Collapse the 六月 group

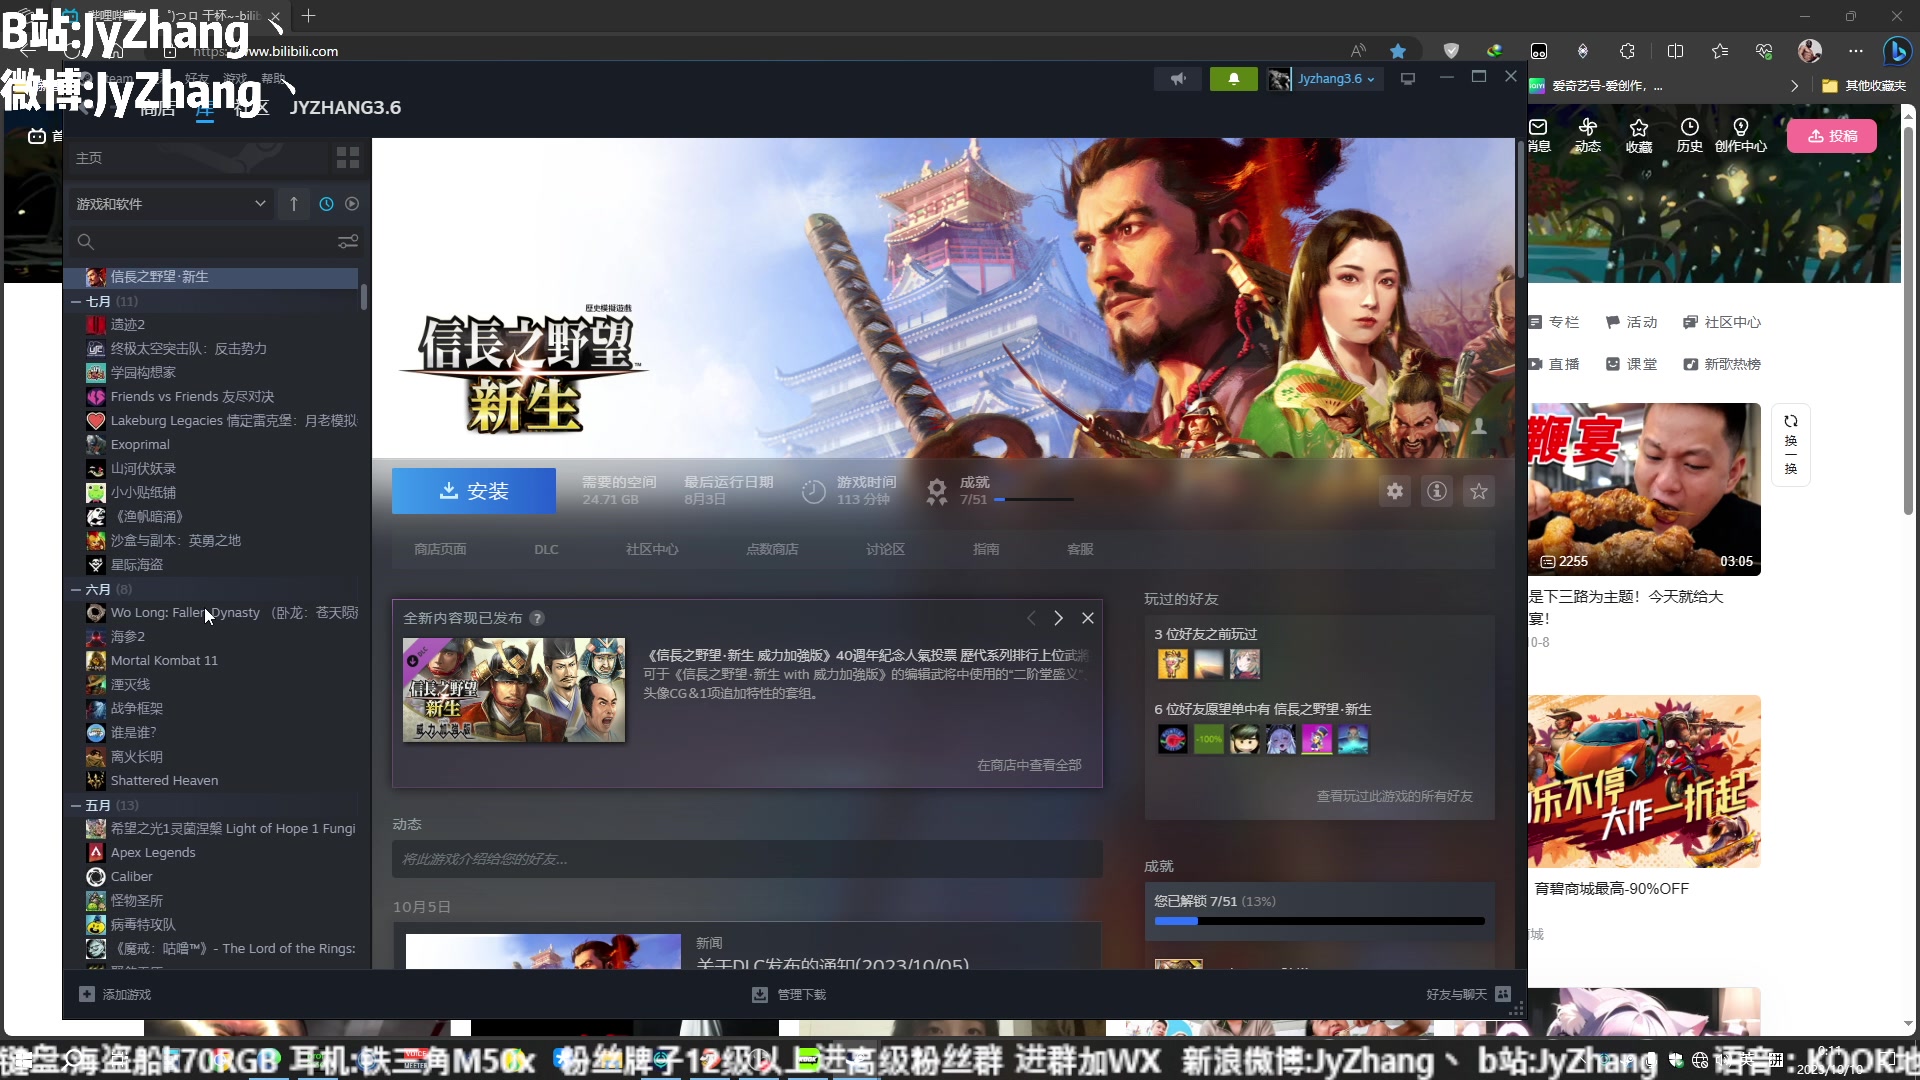[76, 589]
